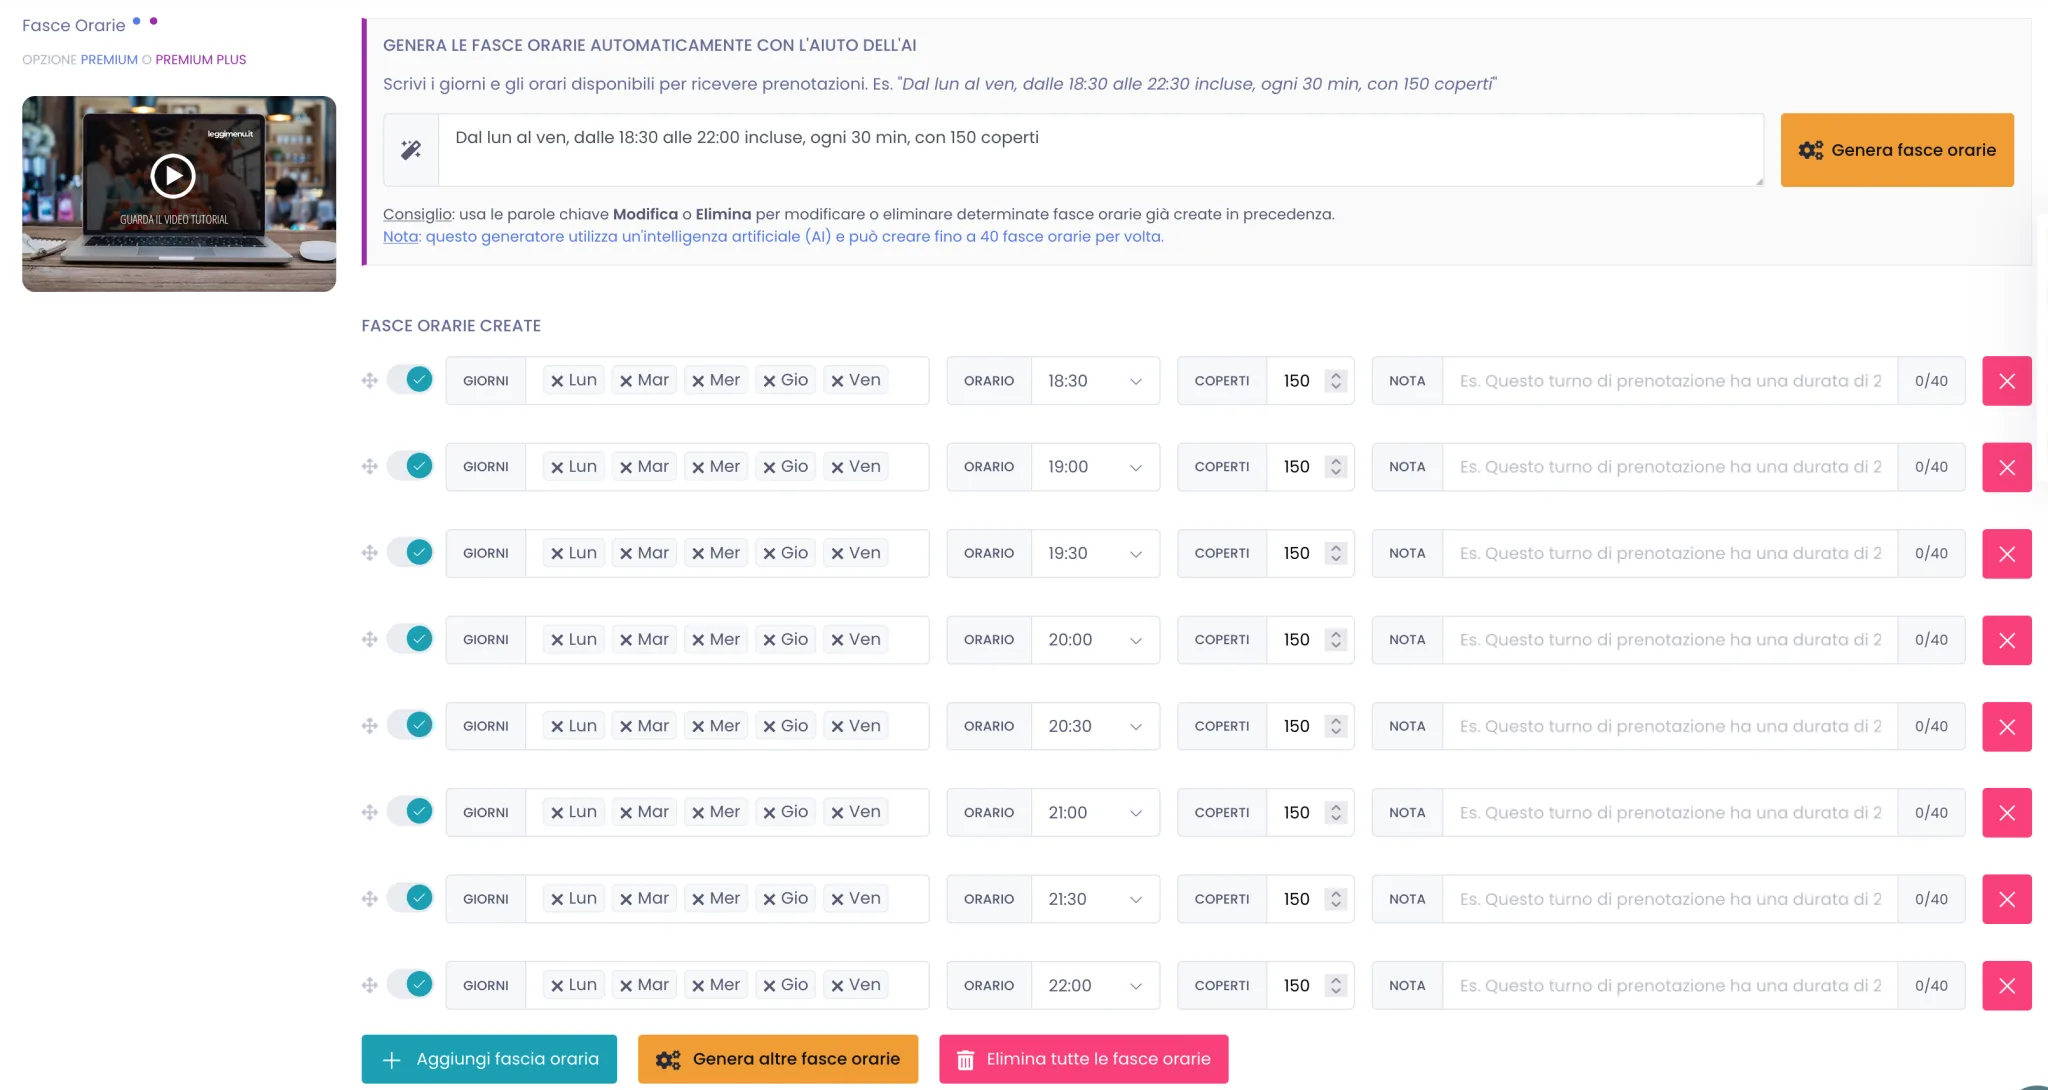Image resolution: width=2048 pixels, height=1090 pixels.
Task: Remove Lun tag from the 19:00 row
Action: pyautogui.click(x=557, y=467)
